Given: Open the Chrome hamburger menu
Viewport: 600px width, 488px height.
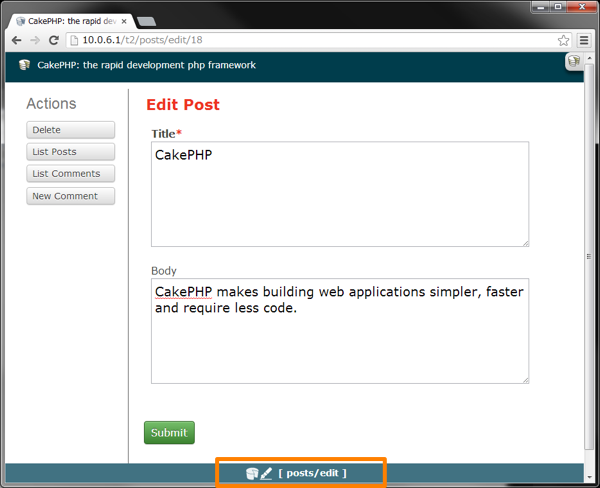Looking at the screenshot, I should (584, 40).
